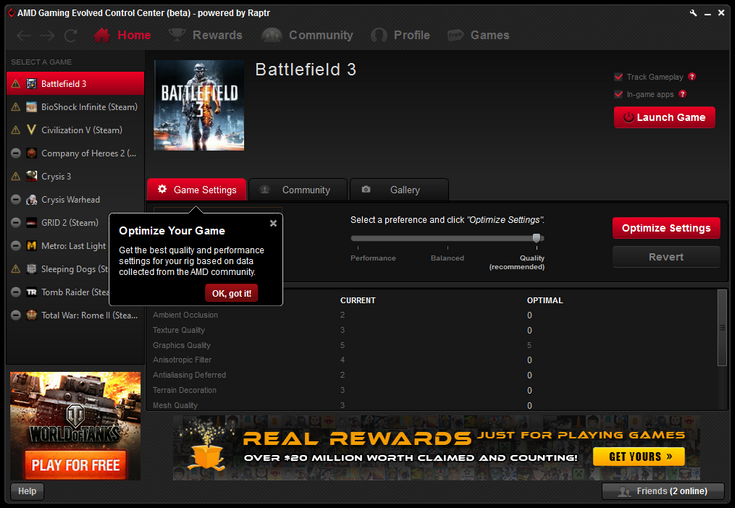Switch to the Game Settings tab
The width and height of the screenshot is (735, 508).
197,190
